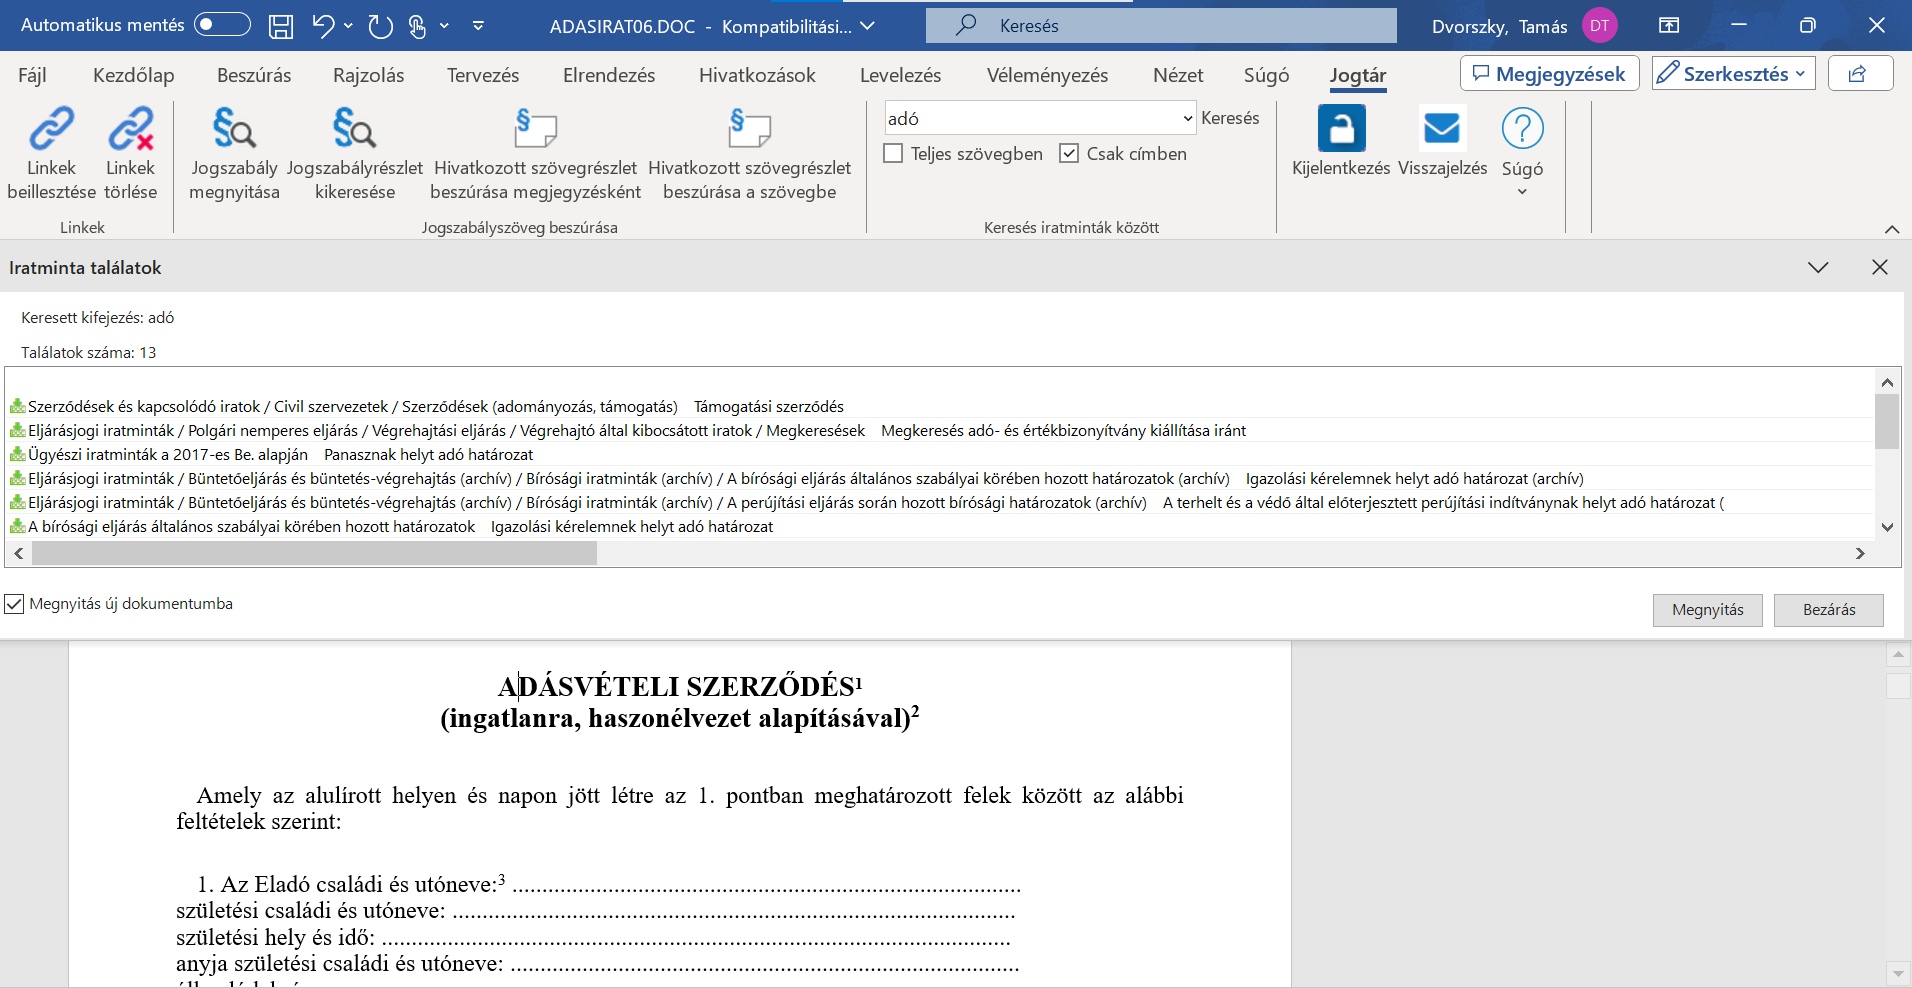Open Jogszabály megnyitása tool
Screen dimensions: 1912x988
pos(234,130)
